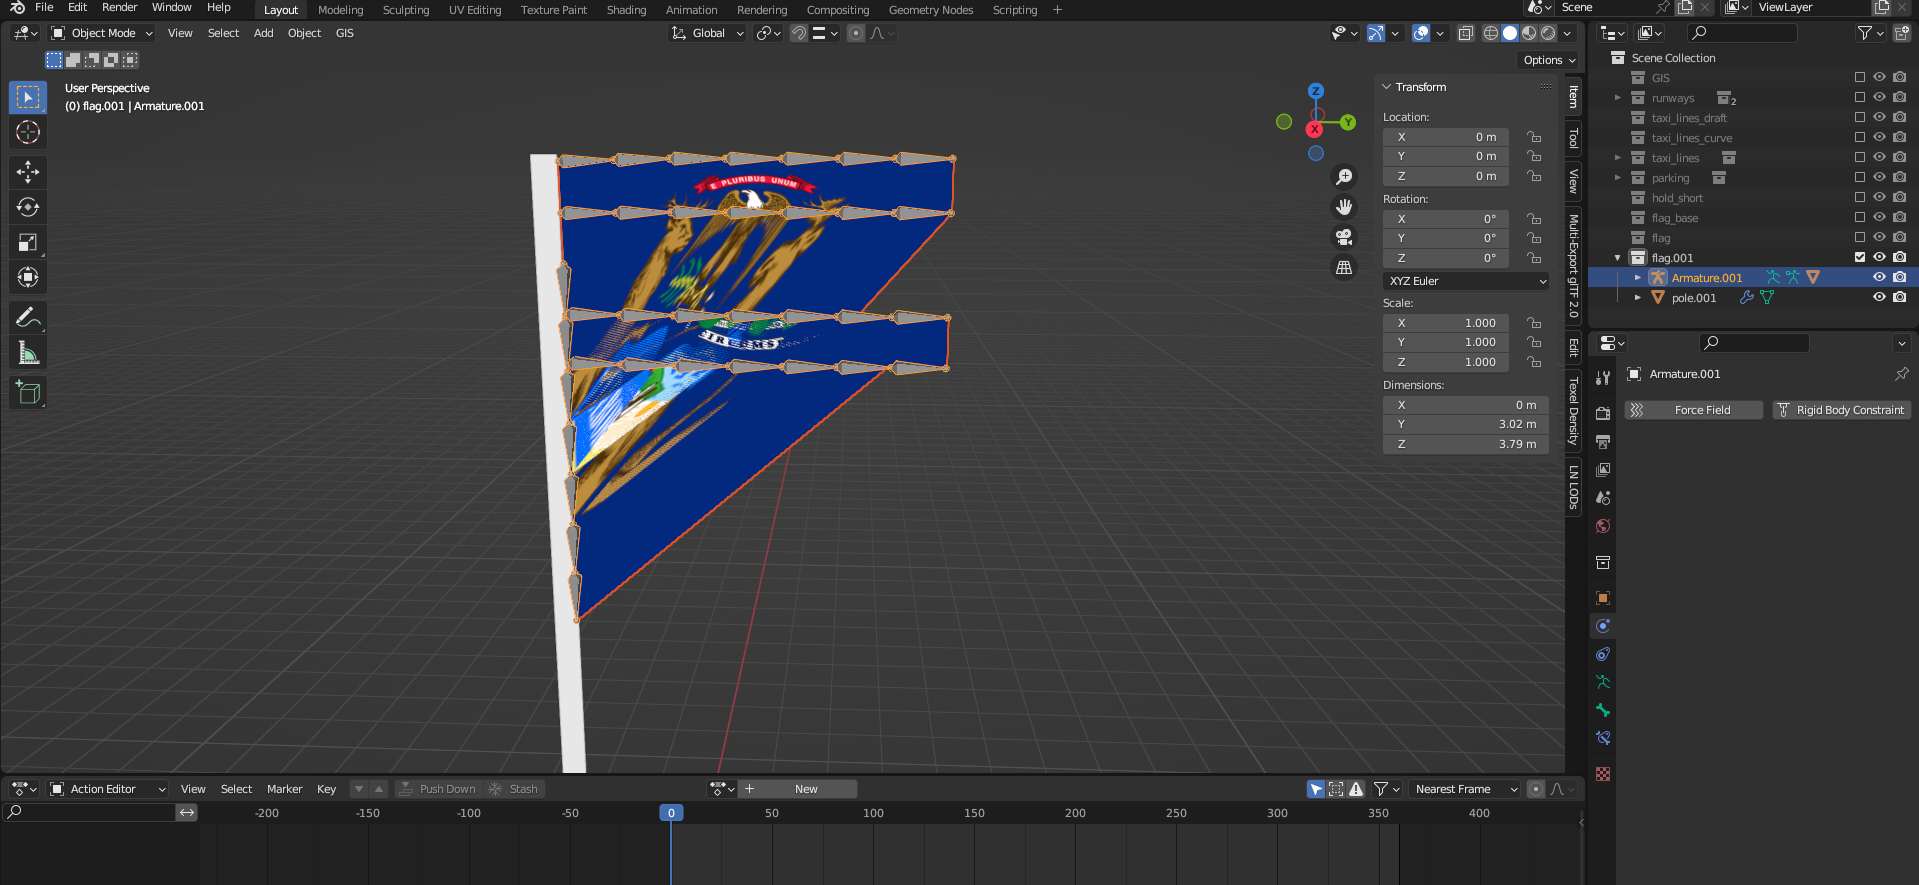Open the Bone properties tab
The image size is (1919, 885).
[1603, 710]
